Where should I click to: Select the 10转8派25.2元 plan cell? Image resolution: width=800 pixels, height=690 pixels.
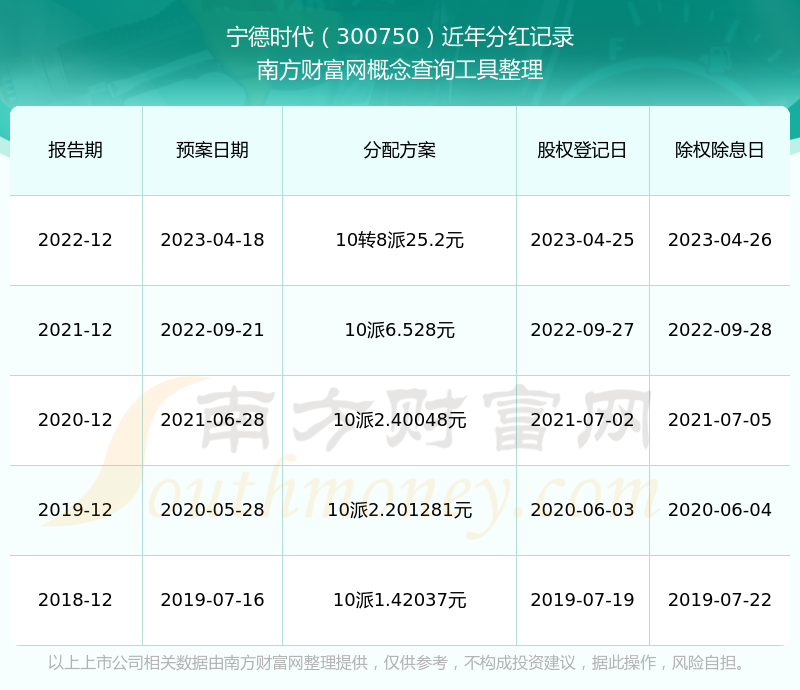(399, 240)
